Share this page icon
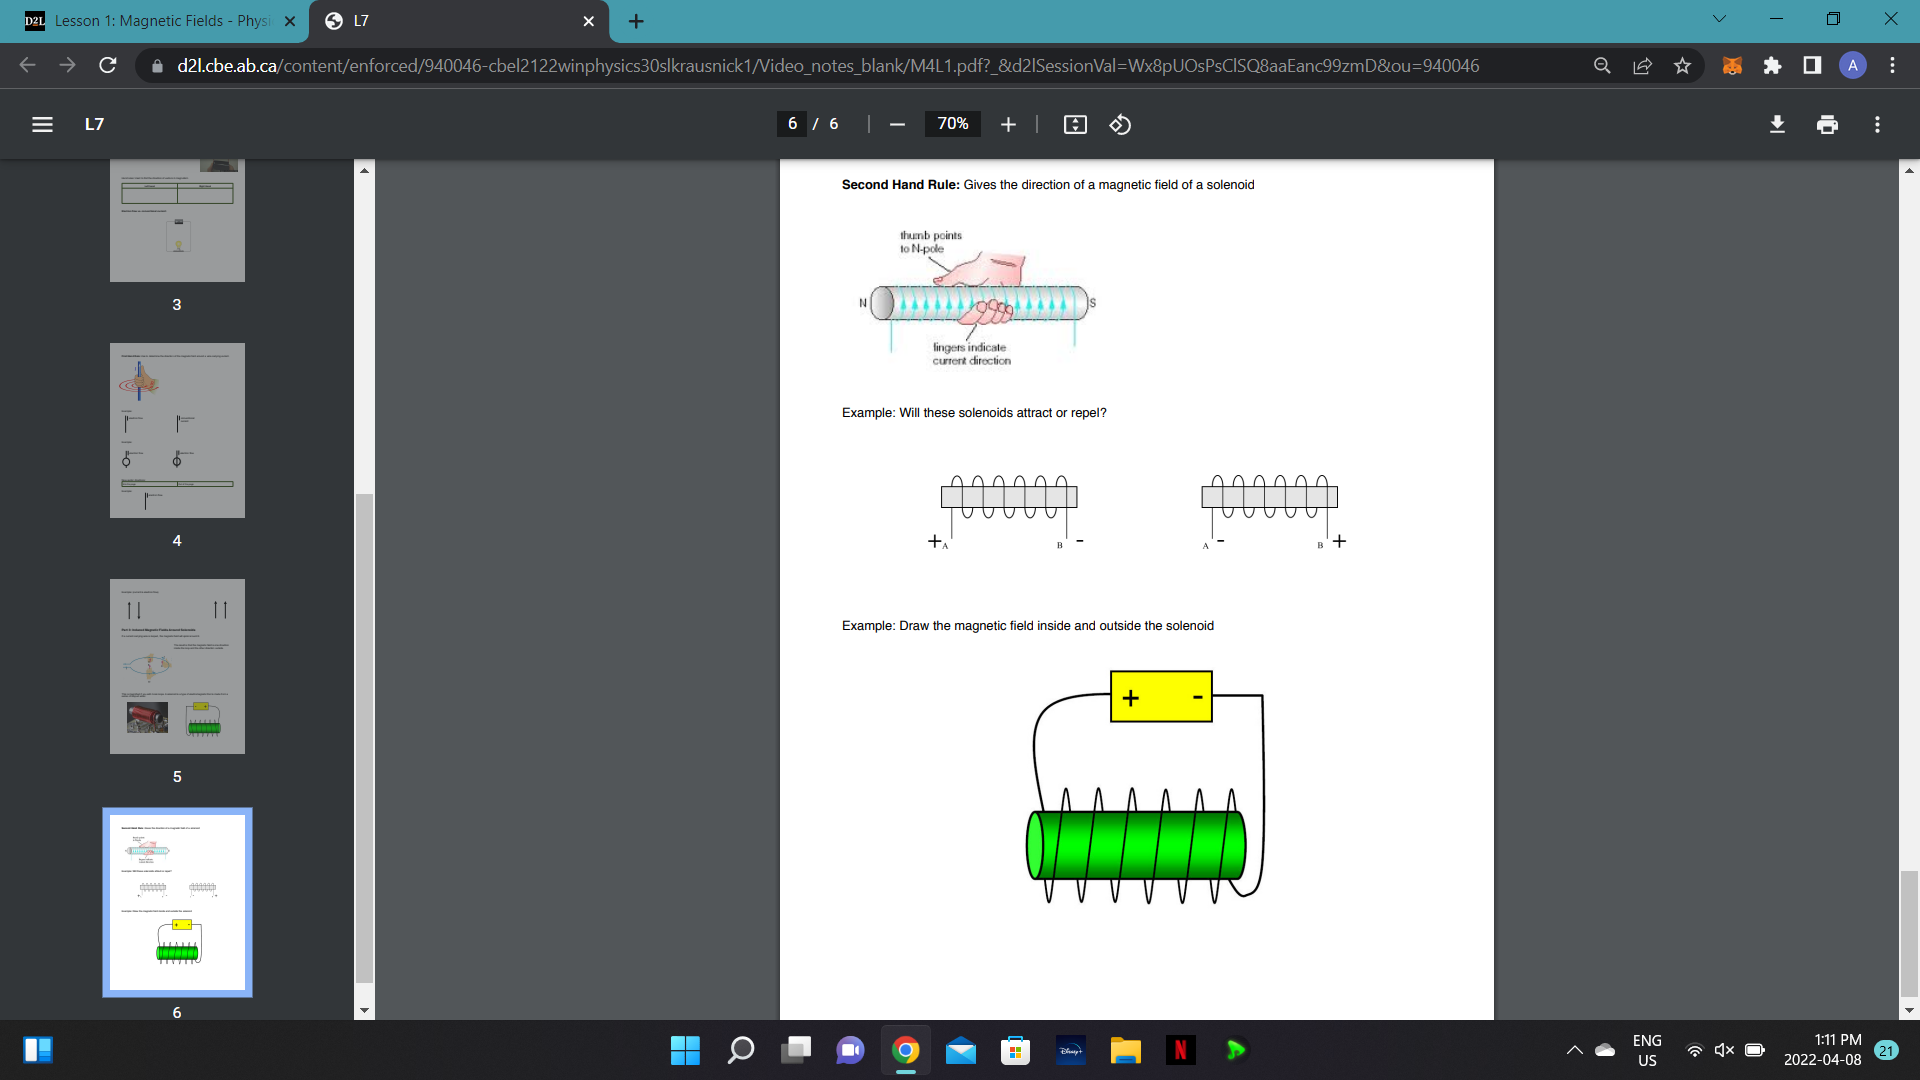The image size is (1920, 1080). pos(1642,65)
